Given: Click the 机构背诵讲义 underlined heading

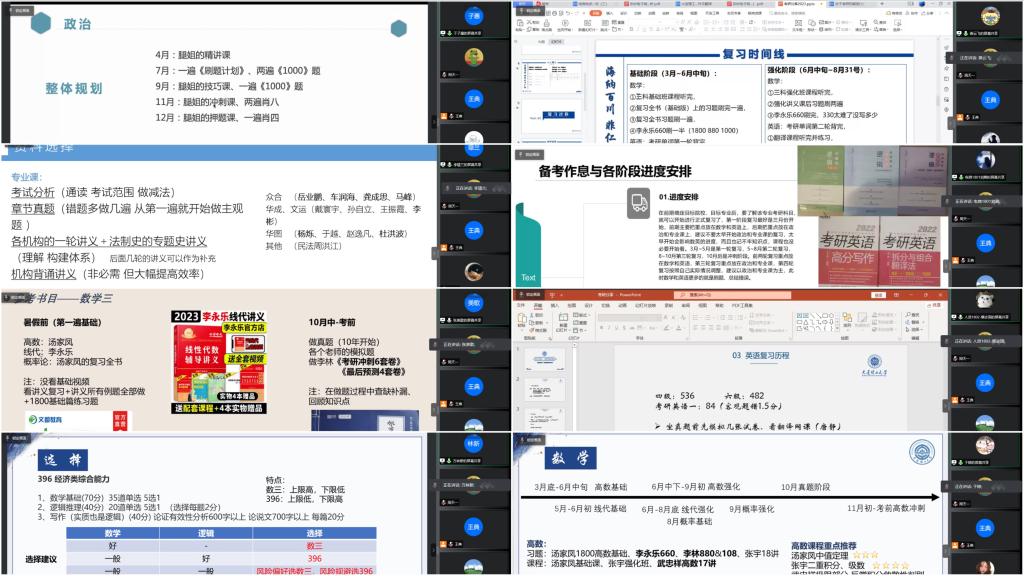Looking at the screenshot, I should [x=44, y=273].
